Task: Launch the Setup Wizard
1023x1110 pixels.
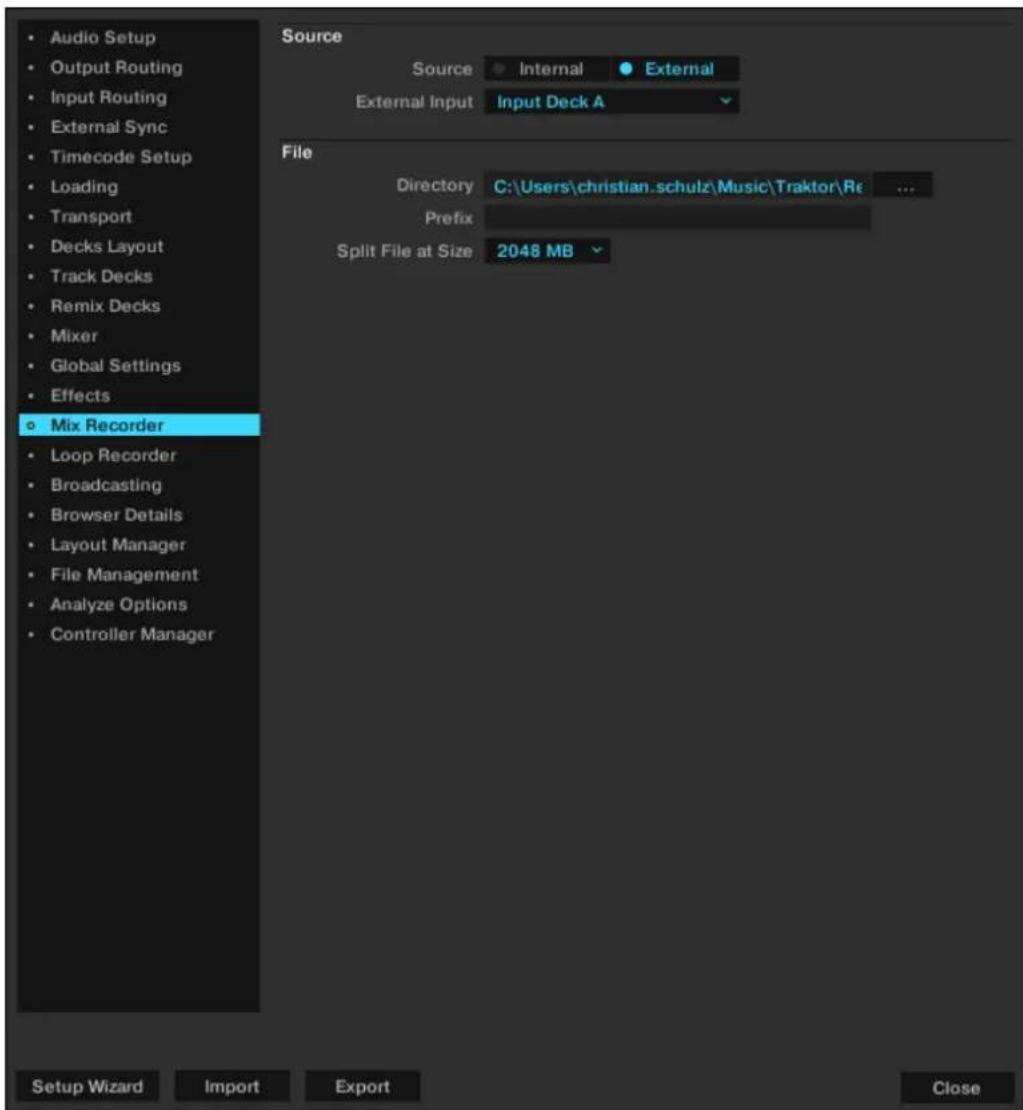Action: [x=87, y=1087]
